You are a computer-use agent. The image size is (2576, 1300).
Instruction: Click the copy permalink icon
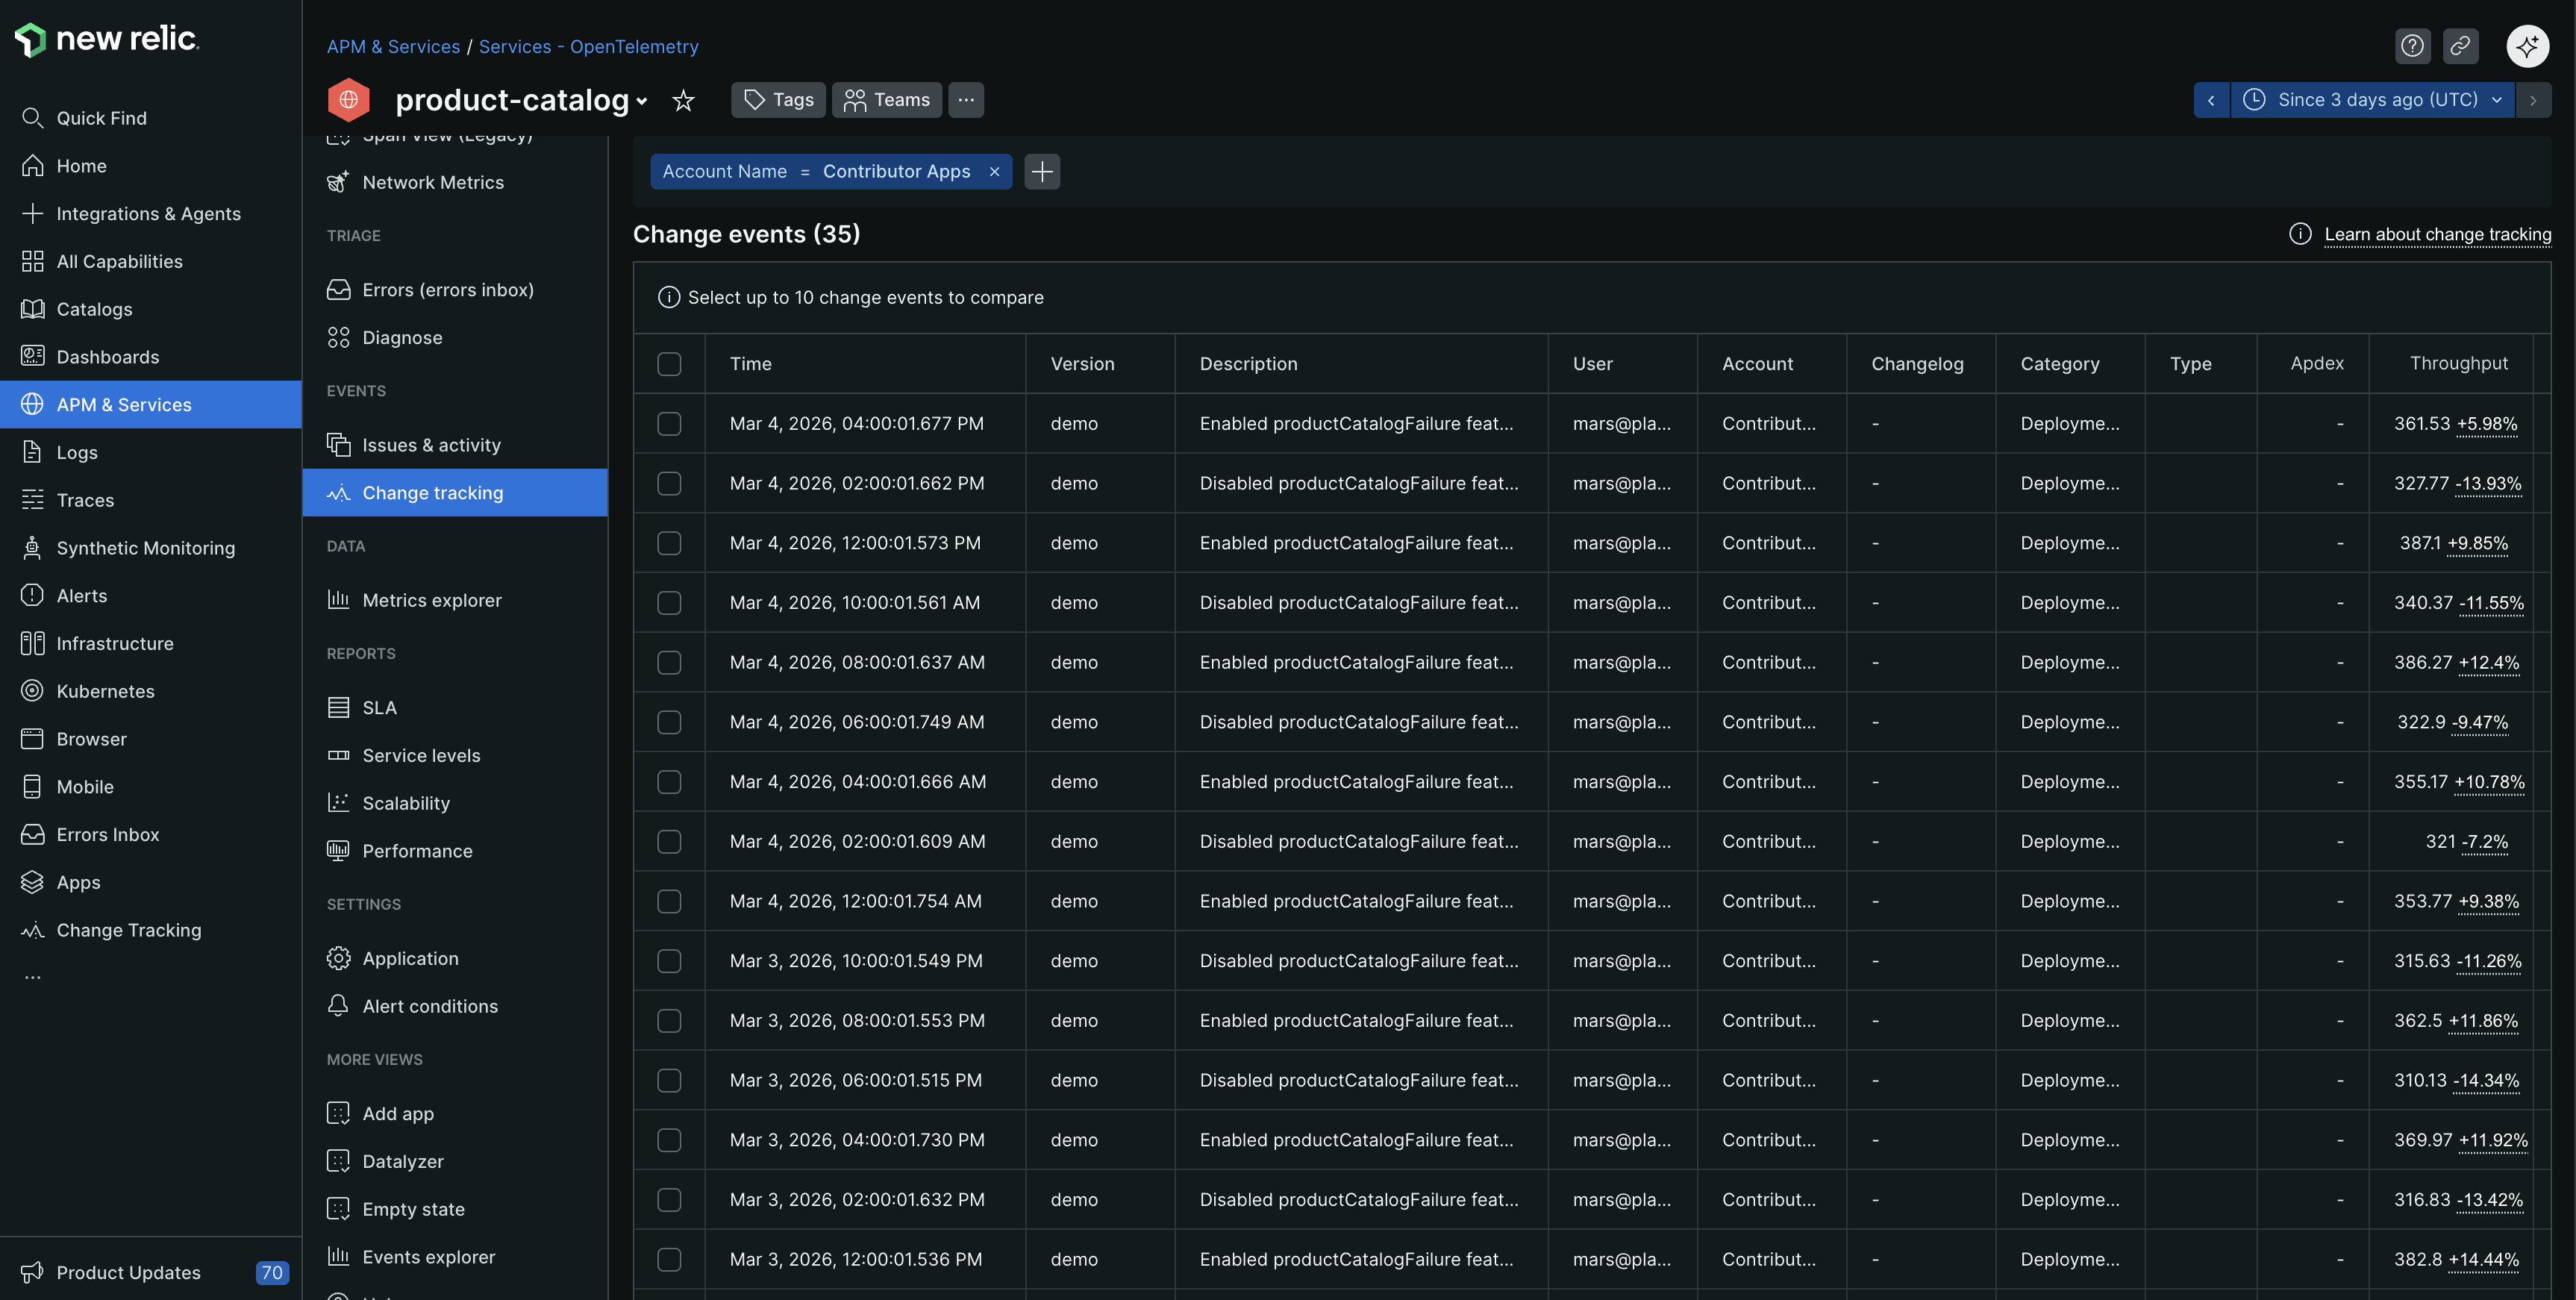point(2461,45)
